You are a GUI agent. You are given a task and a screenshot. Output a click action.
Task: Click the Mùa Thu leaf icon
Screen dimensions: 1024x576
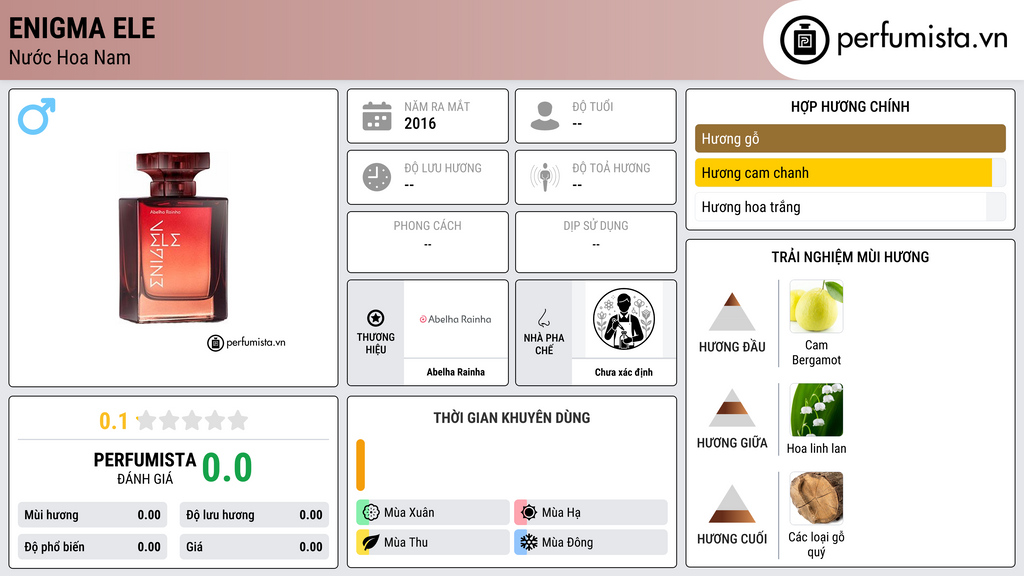(x=371, y=542)
